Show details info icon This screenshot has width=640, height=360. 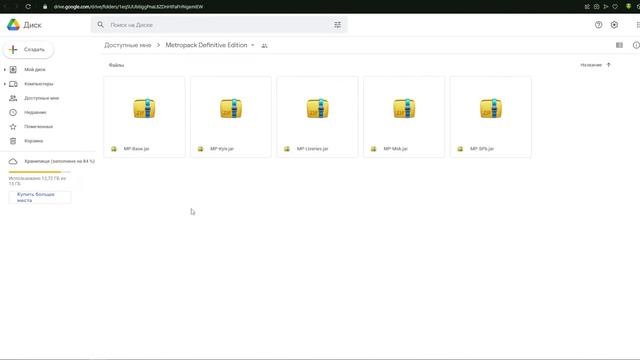(x=636, y=45)
